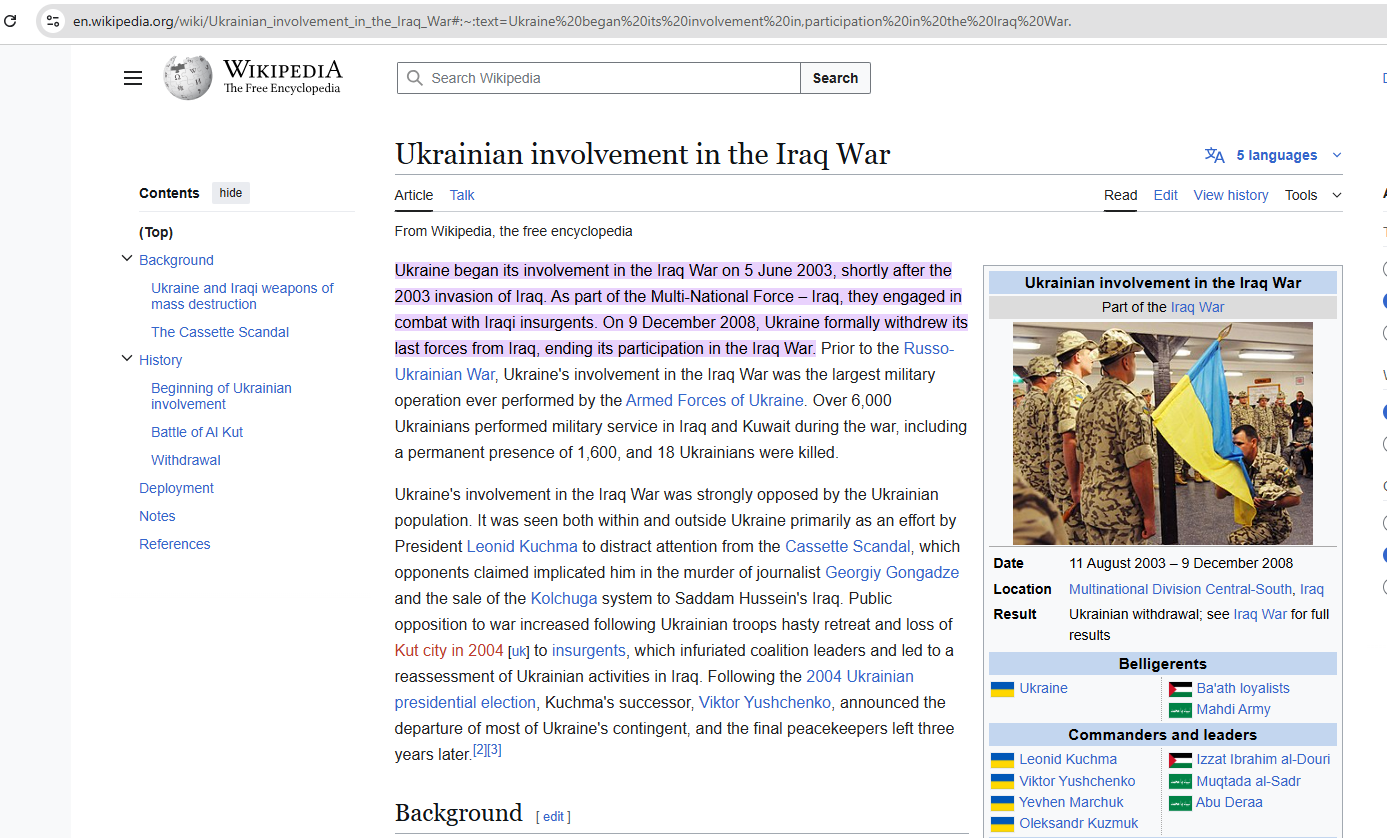Collapse the History section in contents
The width and height of the screenshot is (1387, 838).
pos(127,359)
